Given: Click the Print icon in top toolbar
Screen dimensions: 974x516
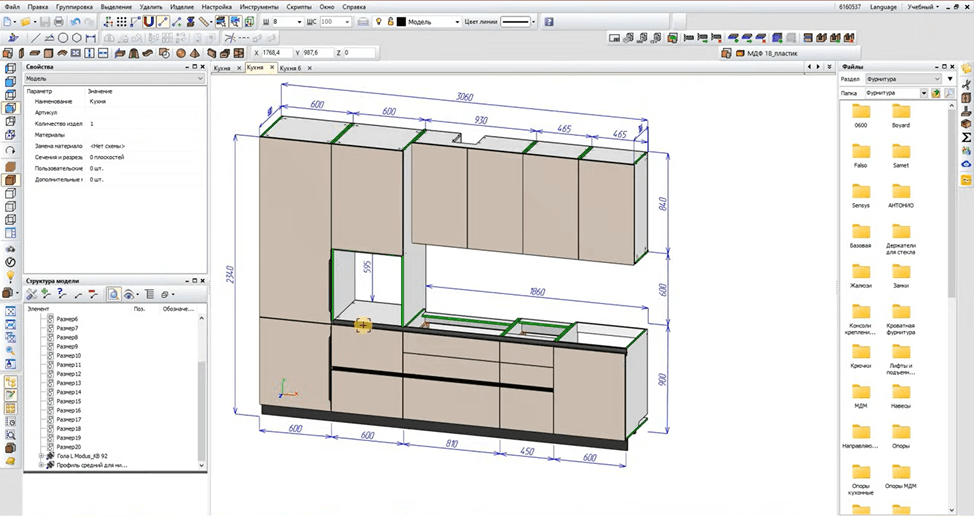Looking at the screenshot, I should pos(58,22).
